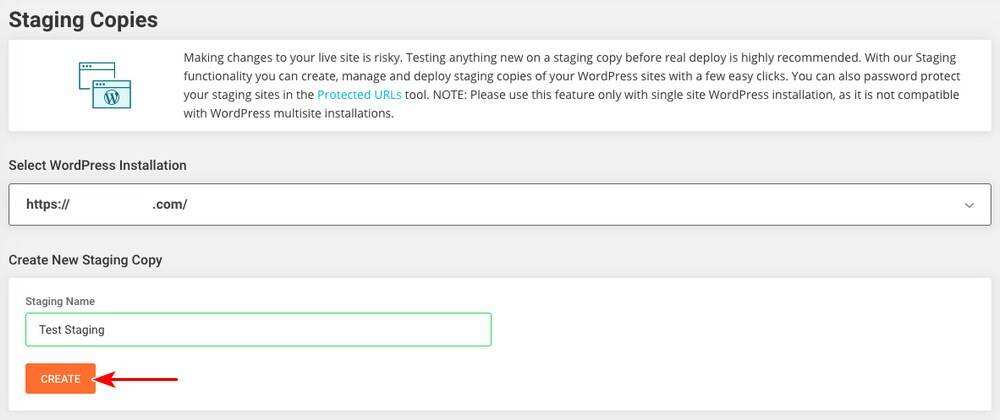Open the Protected URLs tool link
The height and width of the screenshot is (420, 1000).
click(x=359, y=95)
